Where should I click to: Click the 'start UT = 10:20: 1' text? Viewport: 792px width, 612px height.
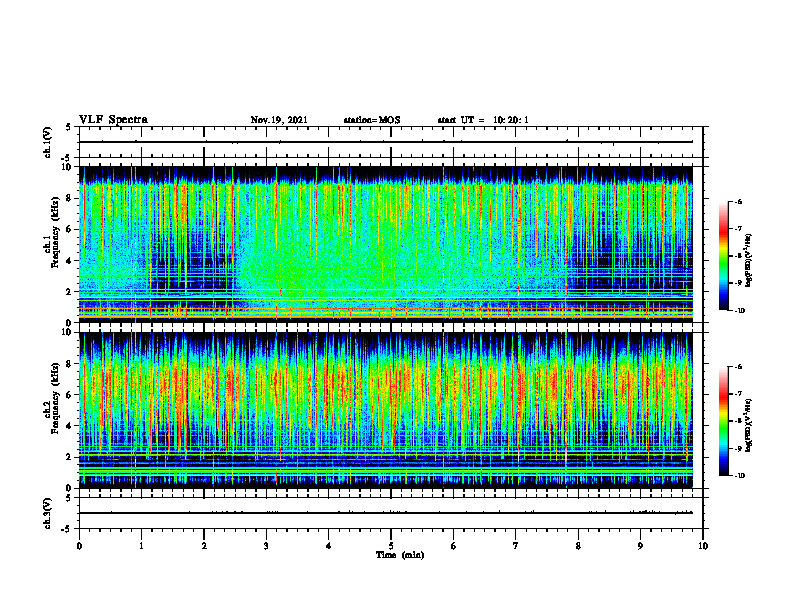point(483,120)
